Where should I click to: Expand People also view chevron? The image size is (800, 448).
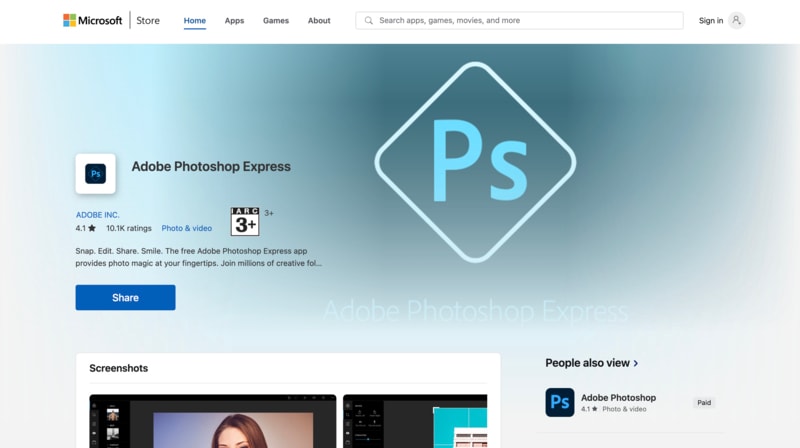[x=636, y=363]
